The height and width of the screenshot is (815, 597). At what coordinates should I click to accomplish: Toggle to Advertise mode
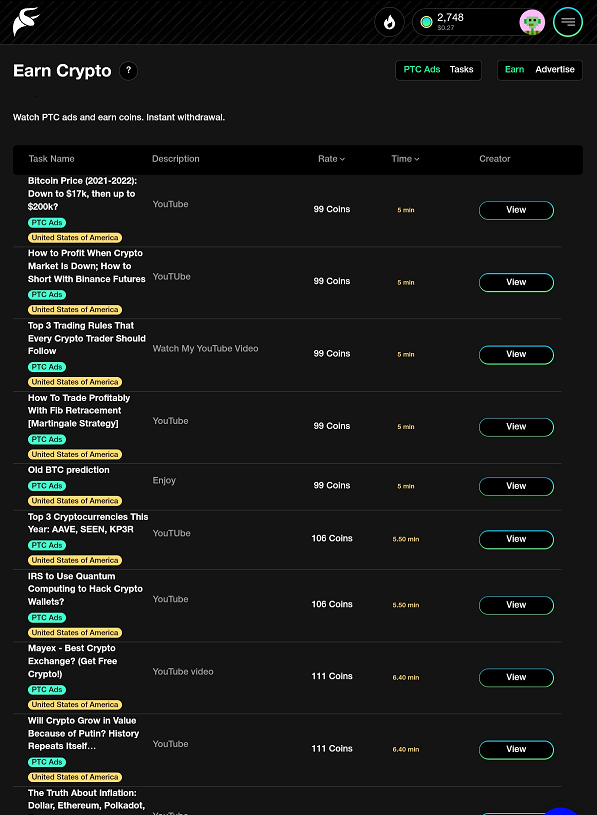pos(555,70)
